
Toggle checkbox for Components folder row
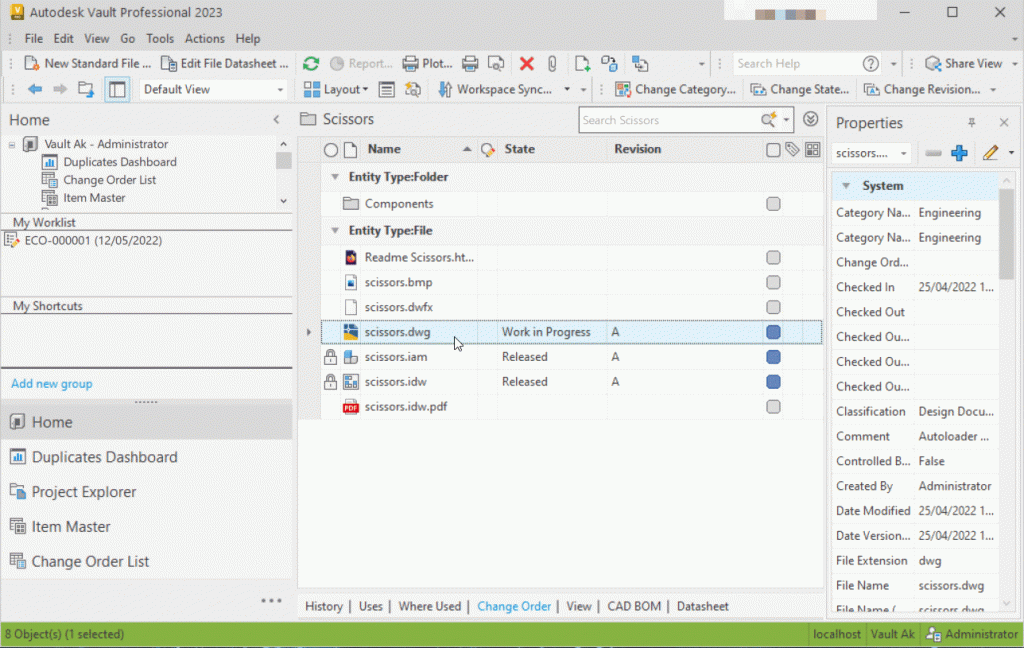pos(773,204)
